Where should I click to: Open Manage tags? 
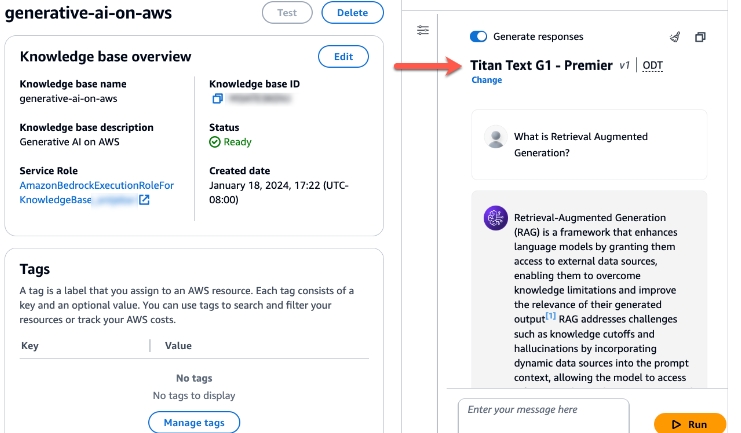pos(194,423)
